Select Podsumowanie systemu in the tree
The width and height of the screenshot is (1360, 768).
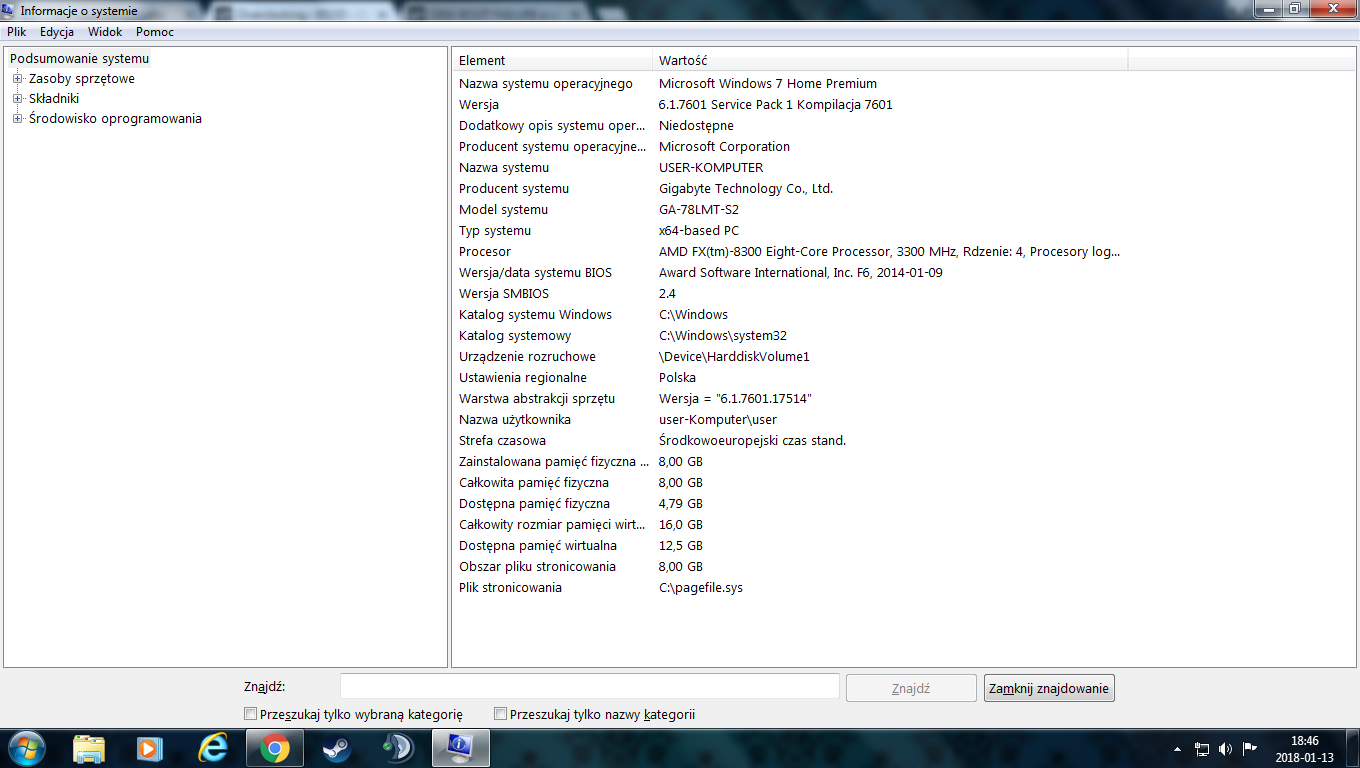pos(79,59)
